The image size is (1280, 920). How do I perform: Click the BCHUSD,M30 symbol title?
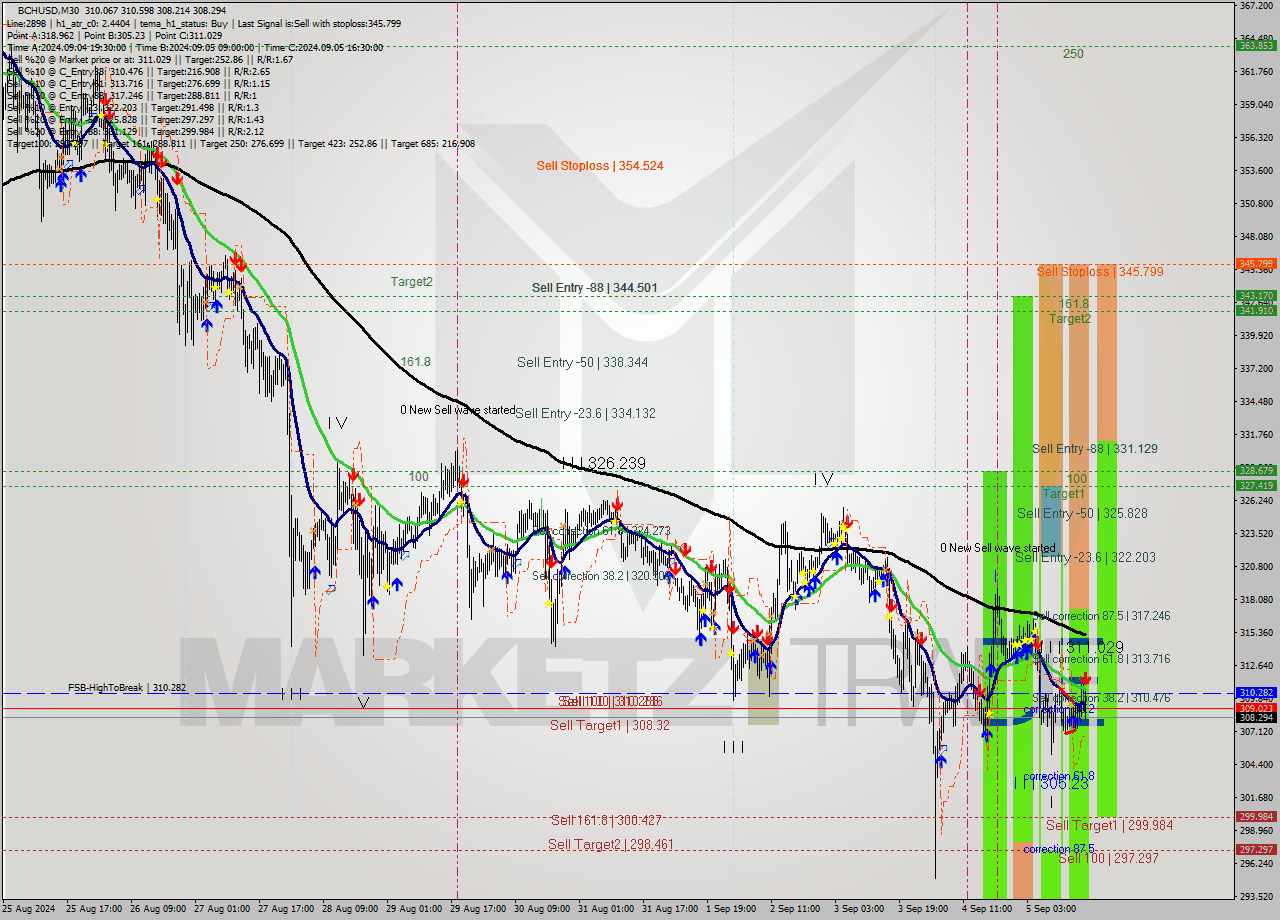pyautogui.click(x=48, y=10)
